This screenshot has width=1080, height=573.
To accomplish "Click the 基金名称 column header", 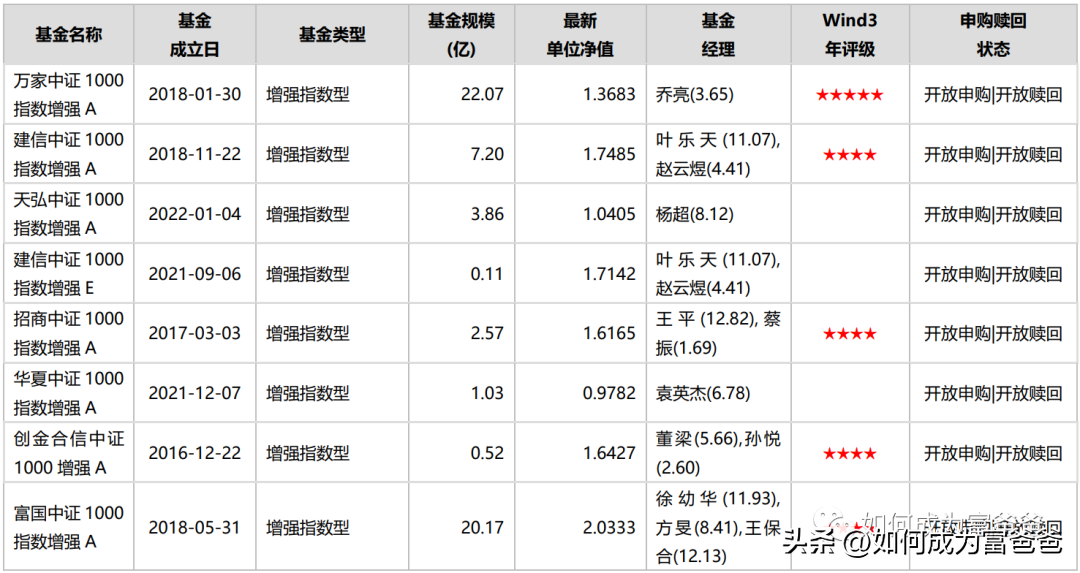I will pyautogui.click(x=68, y=35).
